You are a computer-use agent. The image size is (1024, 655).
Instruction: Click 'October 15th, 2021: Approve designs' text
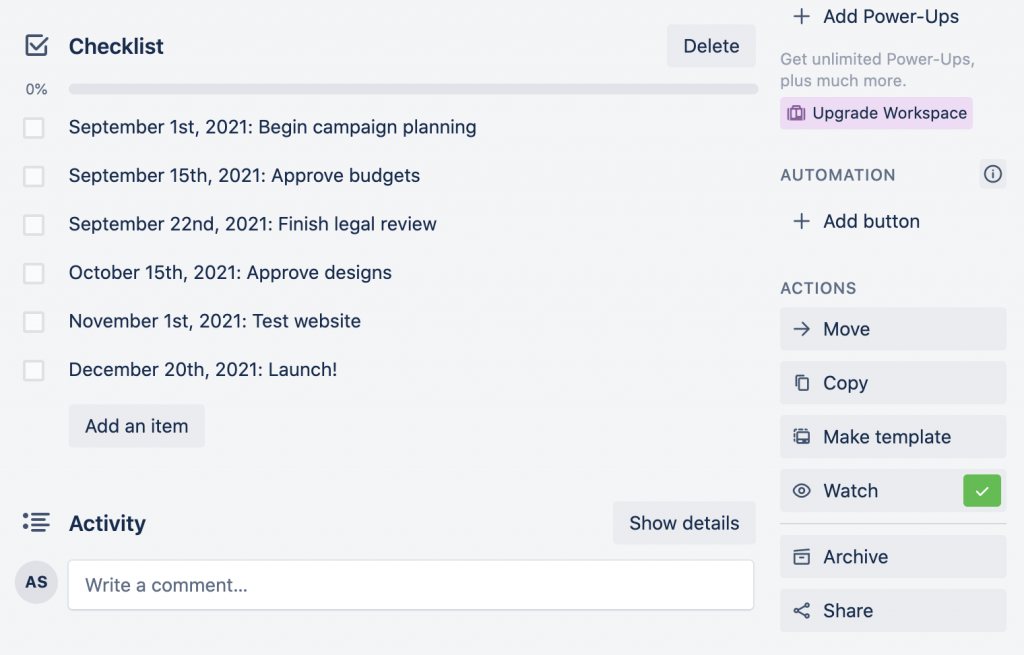230,272
